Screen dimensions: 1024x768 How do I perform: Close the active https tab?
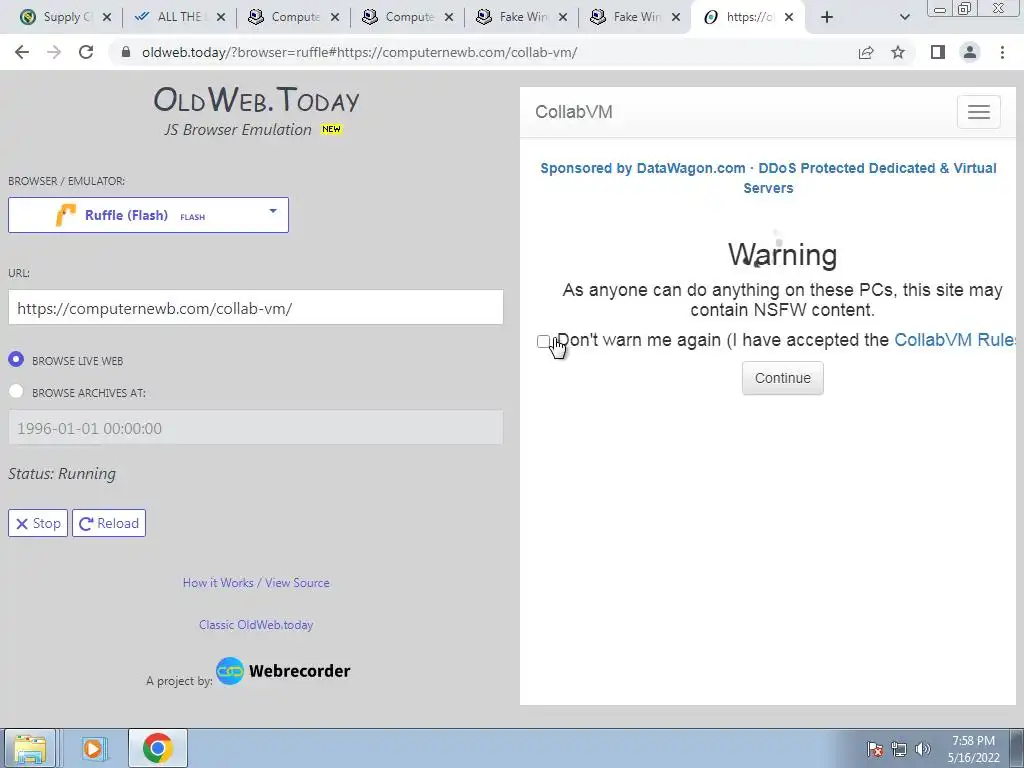789,18
